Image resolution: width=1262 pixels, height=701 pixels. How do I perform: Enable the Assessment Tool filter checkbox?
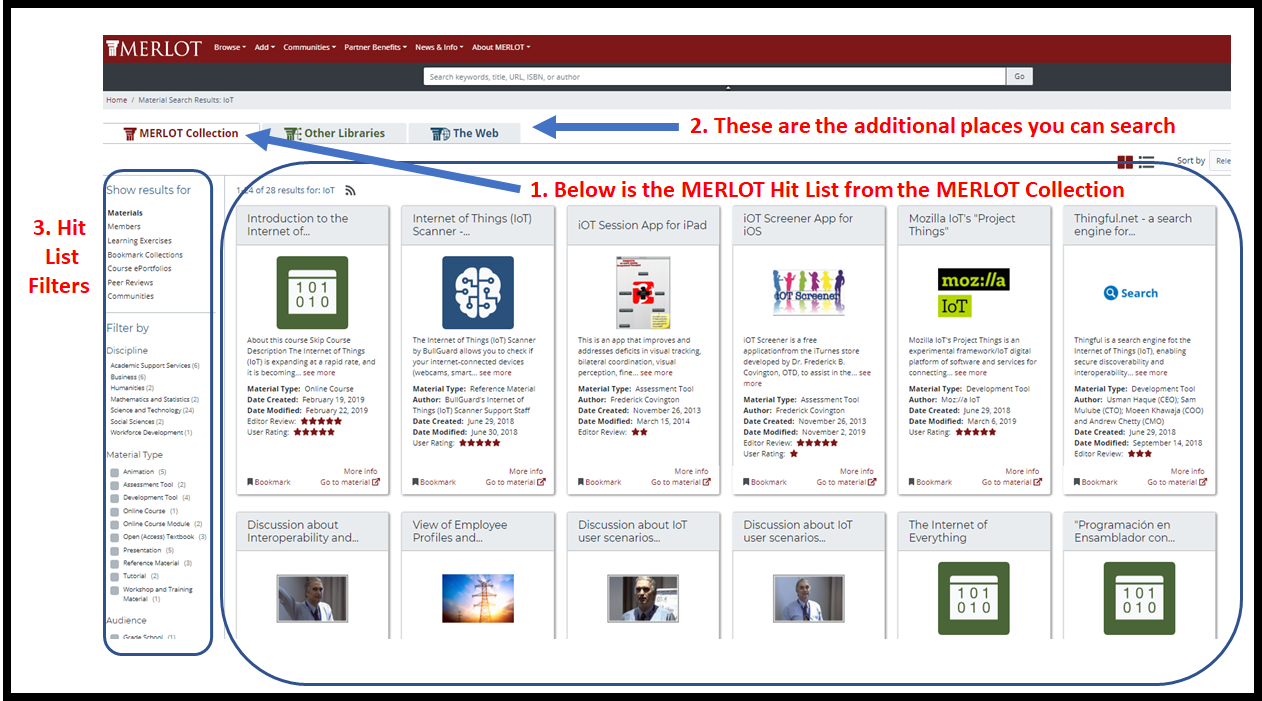pos(115,485)
